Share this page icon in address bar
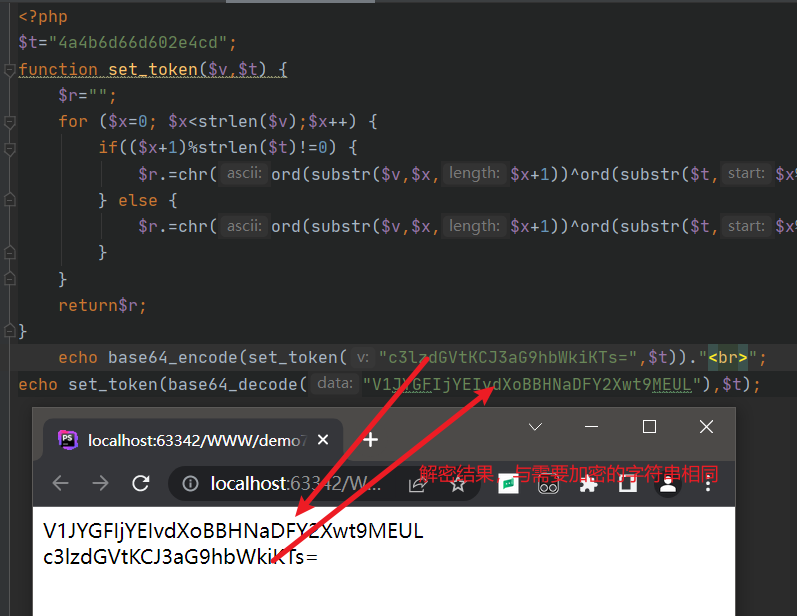Viewport: 797px width, 616px height. (x=418, y=484)
